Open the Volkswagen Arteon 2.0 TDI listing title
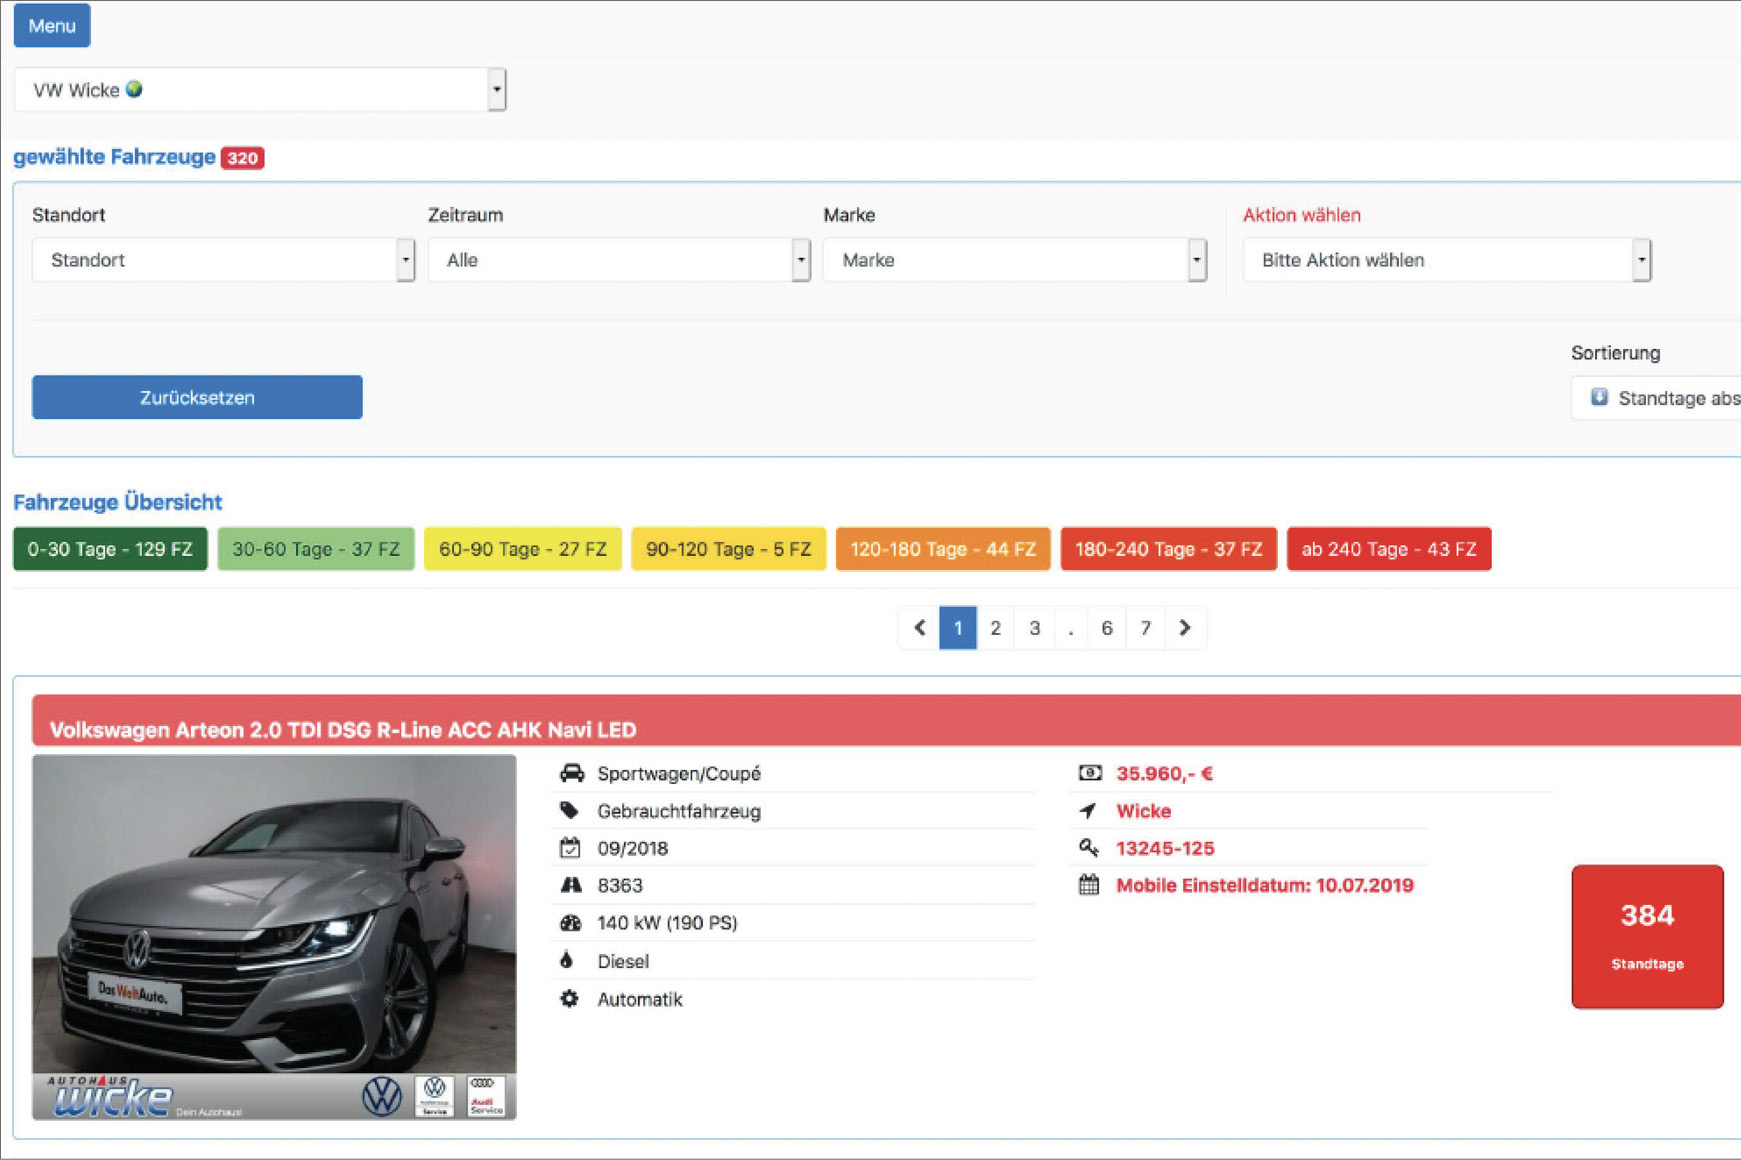The image size is (1741, 1160). pos(343,730)
